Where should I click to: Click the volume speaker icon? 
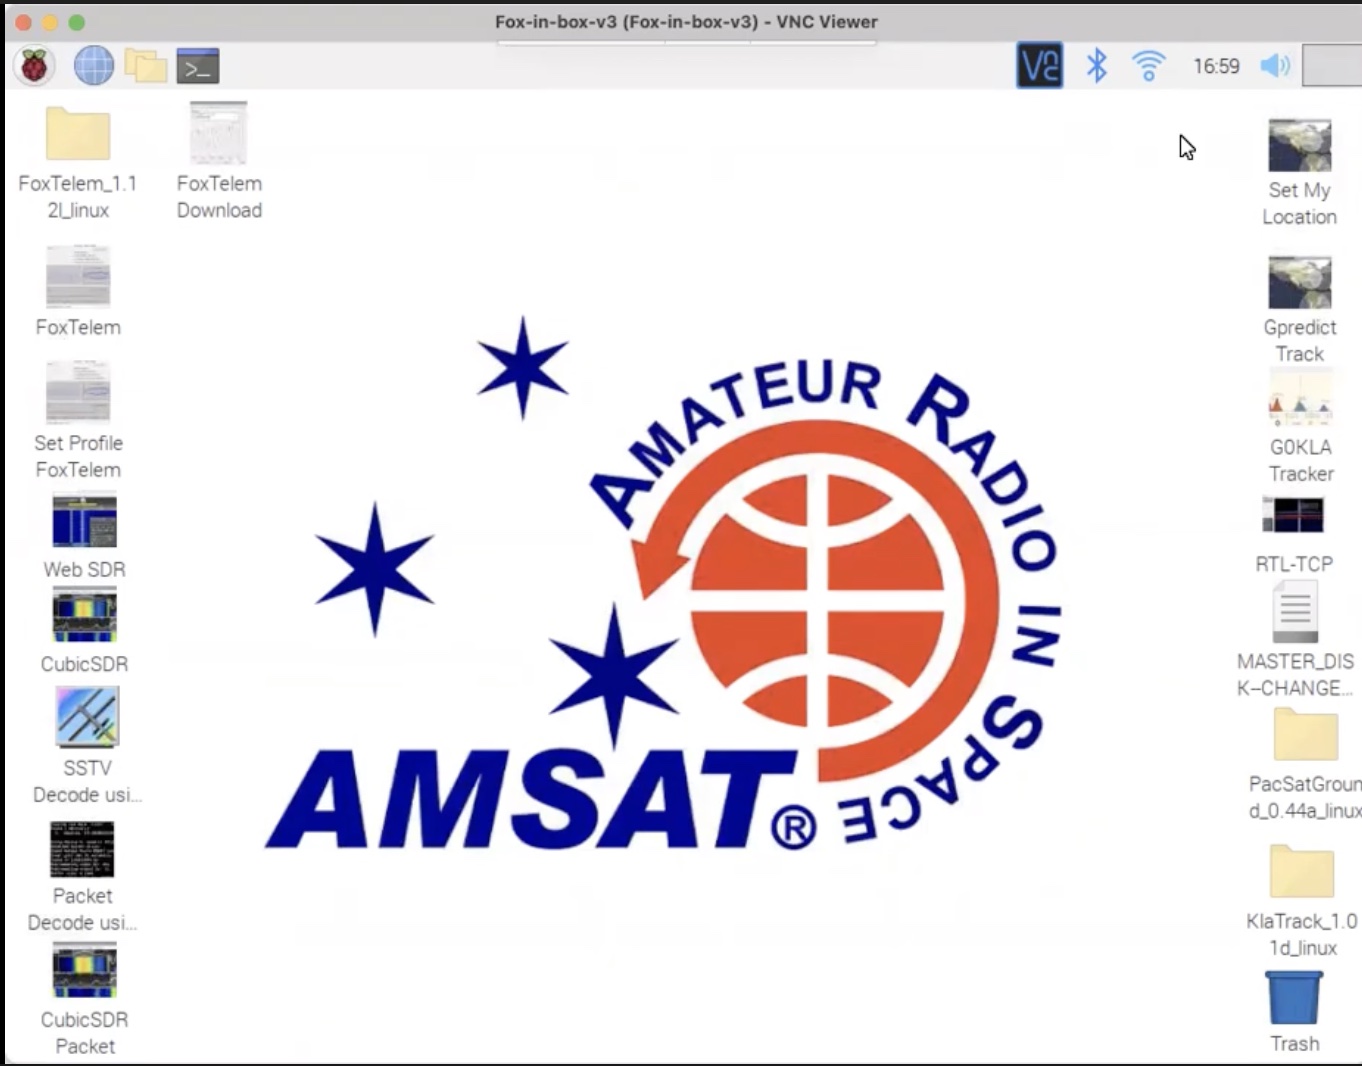point(1275,66)
